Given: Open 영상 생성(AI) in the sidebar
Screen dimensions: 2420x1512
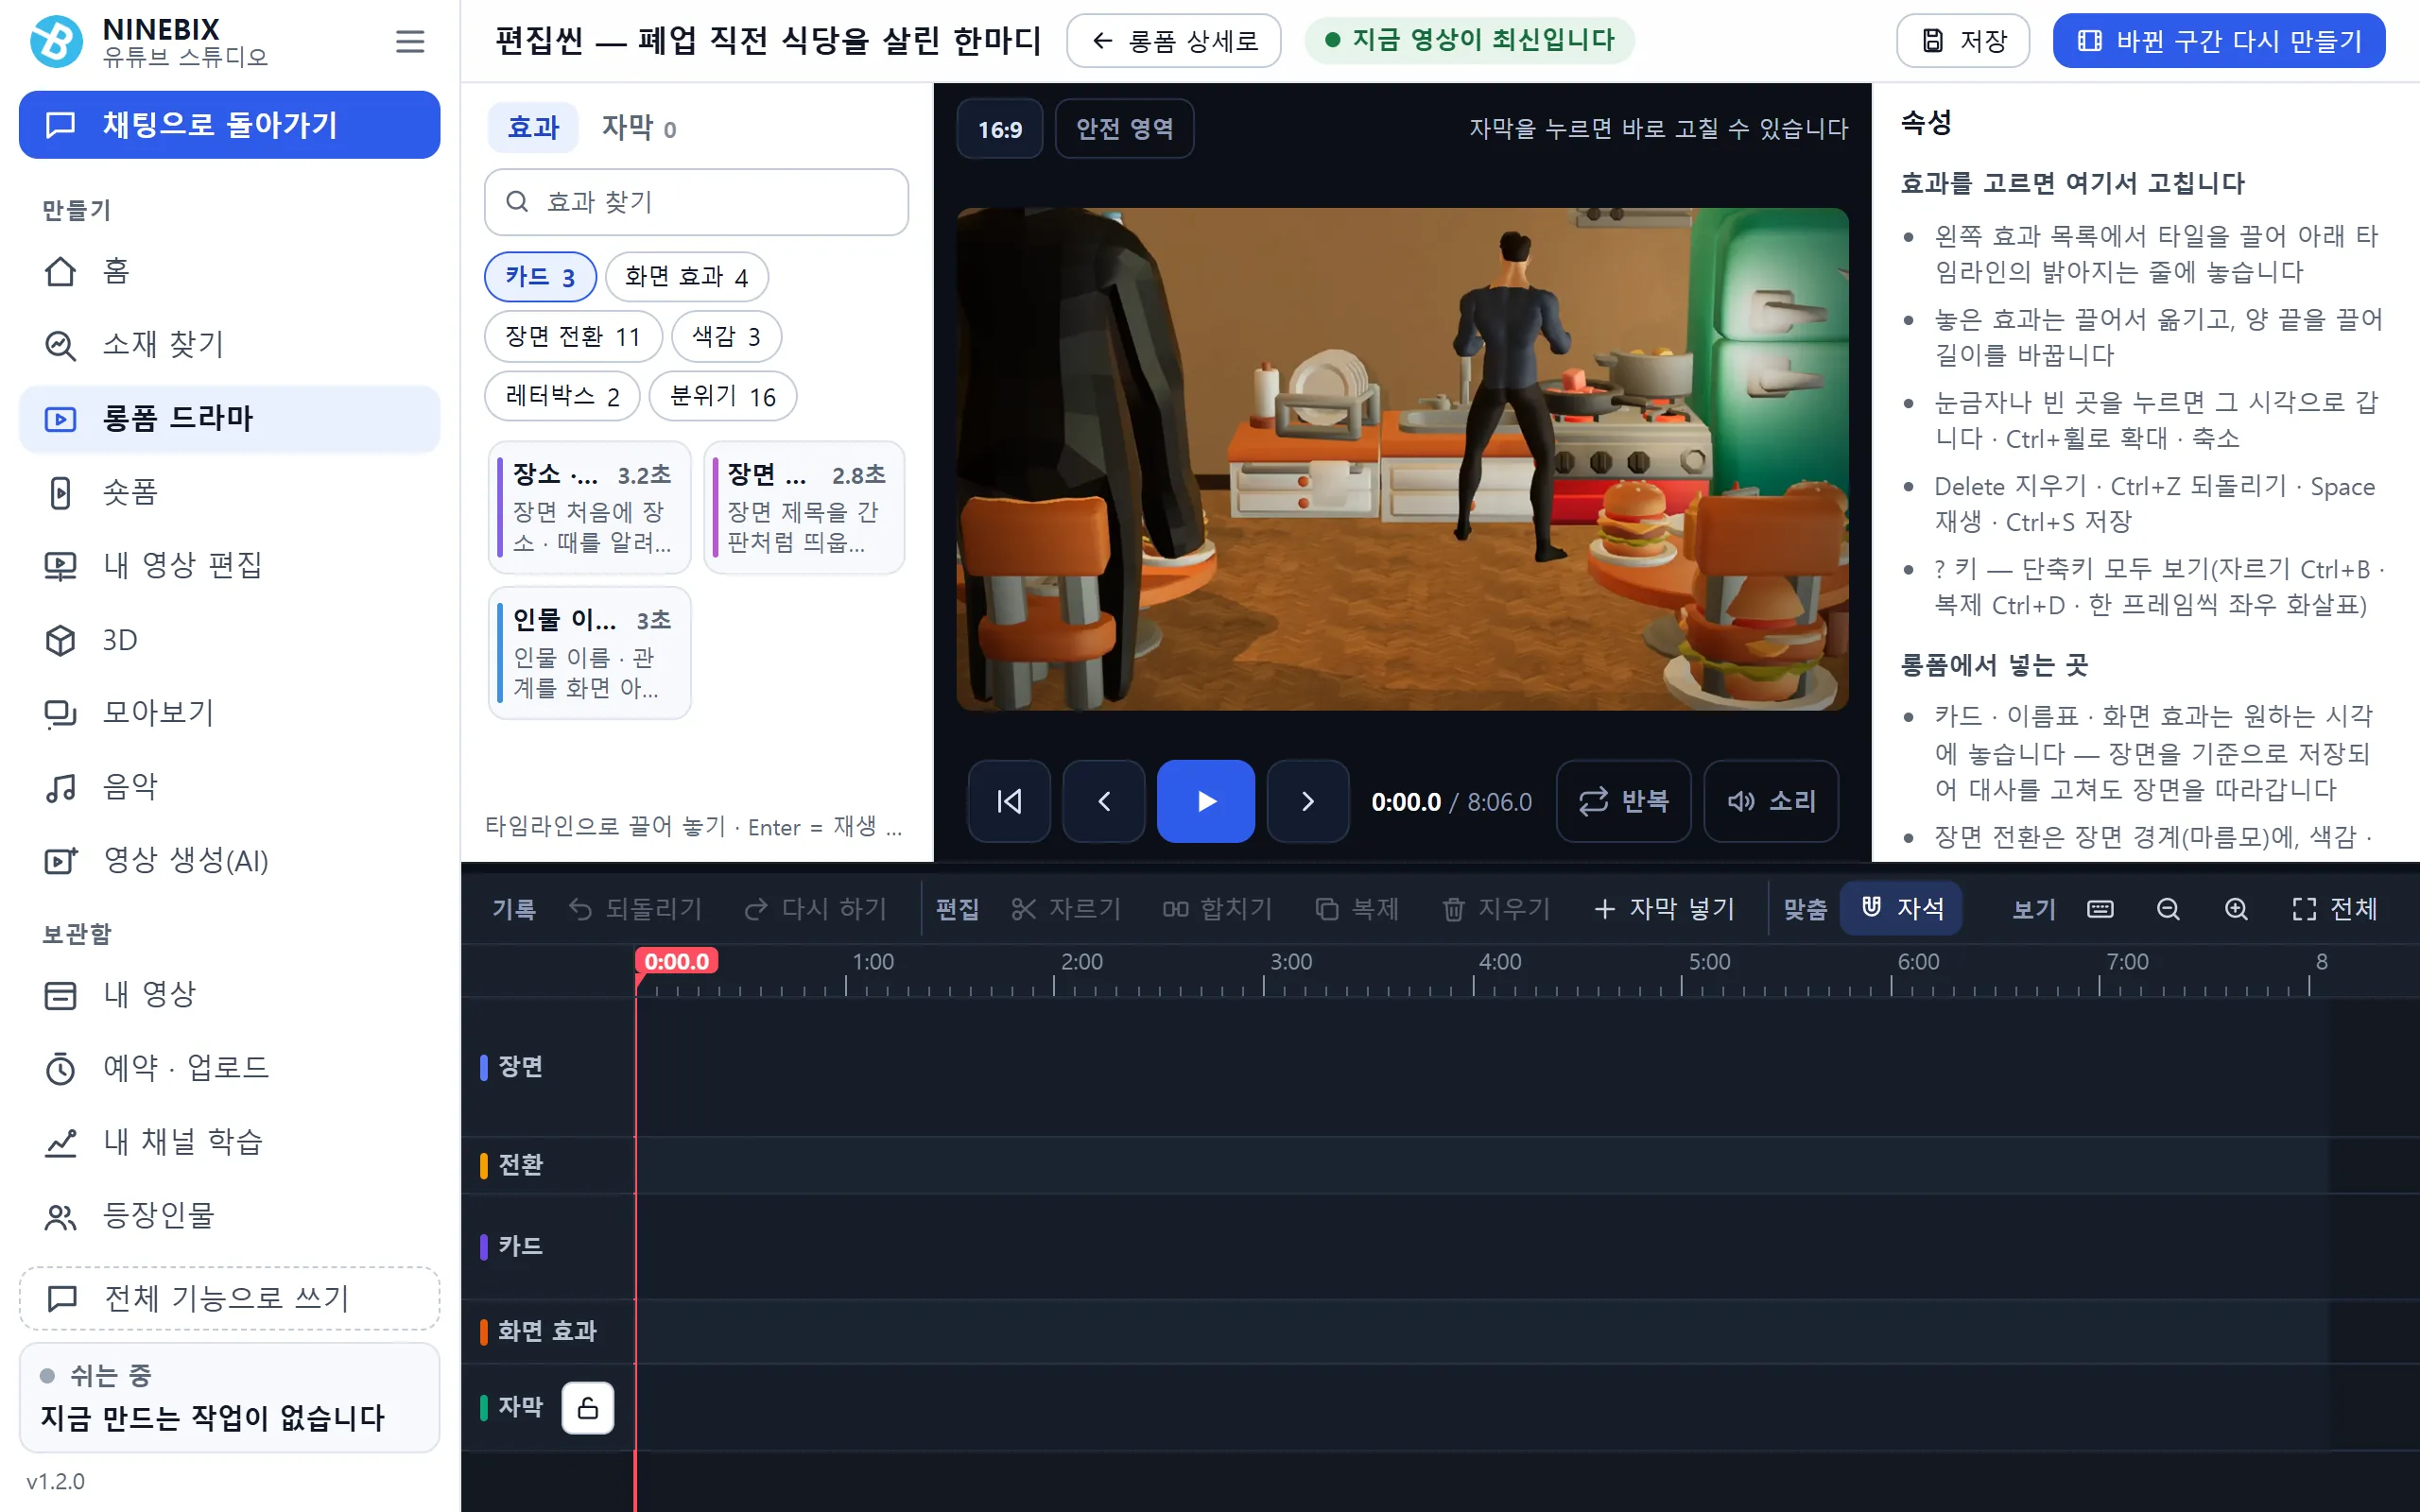Looking at the screenshot, I should pos(229,861).
